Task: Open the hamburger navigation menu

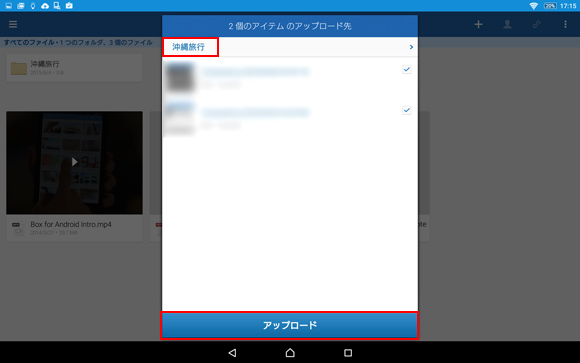Action: (x=13, y=24)
